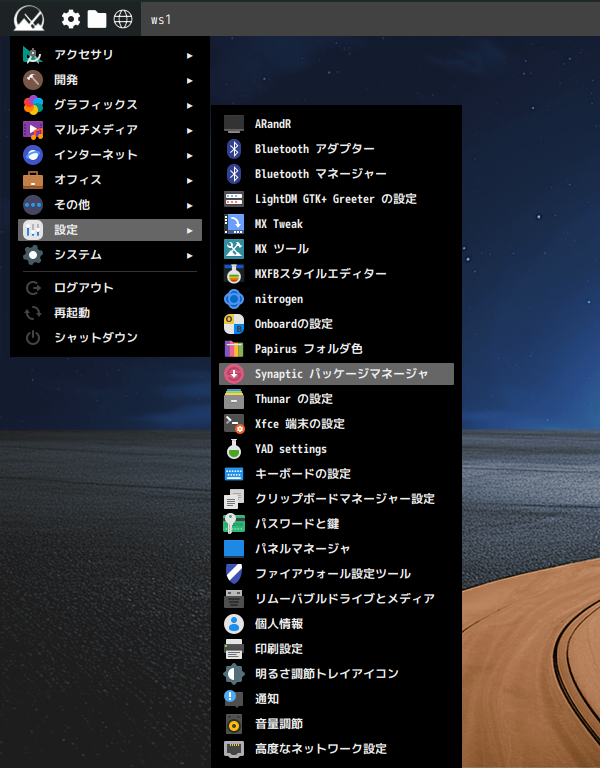This screenshot has height=768, width=600.
Task: Click the Xfce terminal settings icon
Action: click(234, 424)
